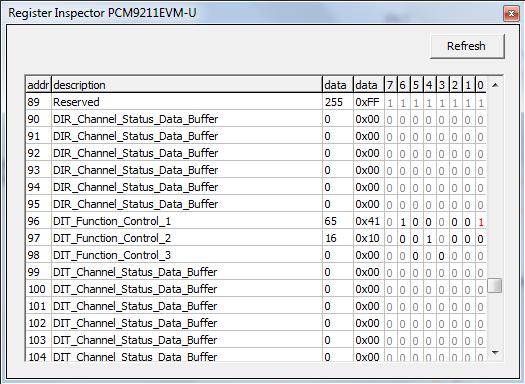
Task: Toggle bit 5 of register 98
Action: (x=416, y=256)
